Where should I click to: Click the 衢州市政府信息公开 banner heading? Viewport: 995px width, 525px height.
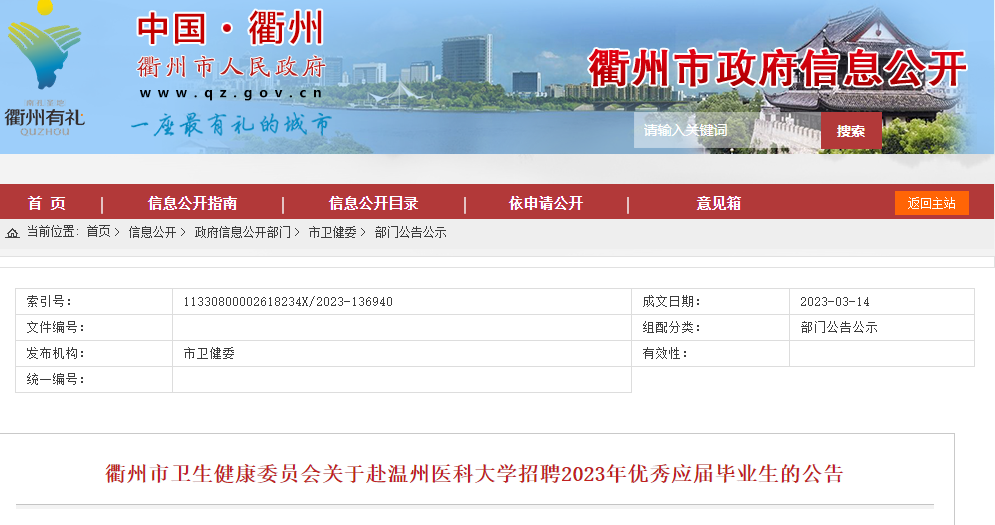pyautogui.click(x=777, y=69)
